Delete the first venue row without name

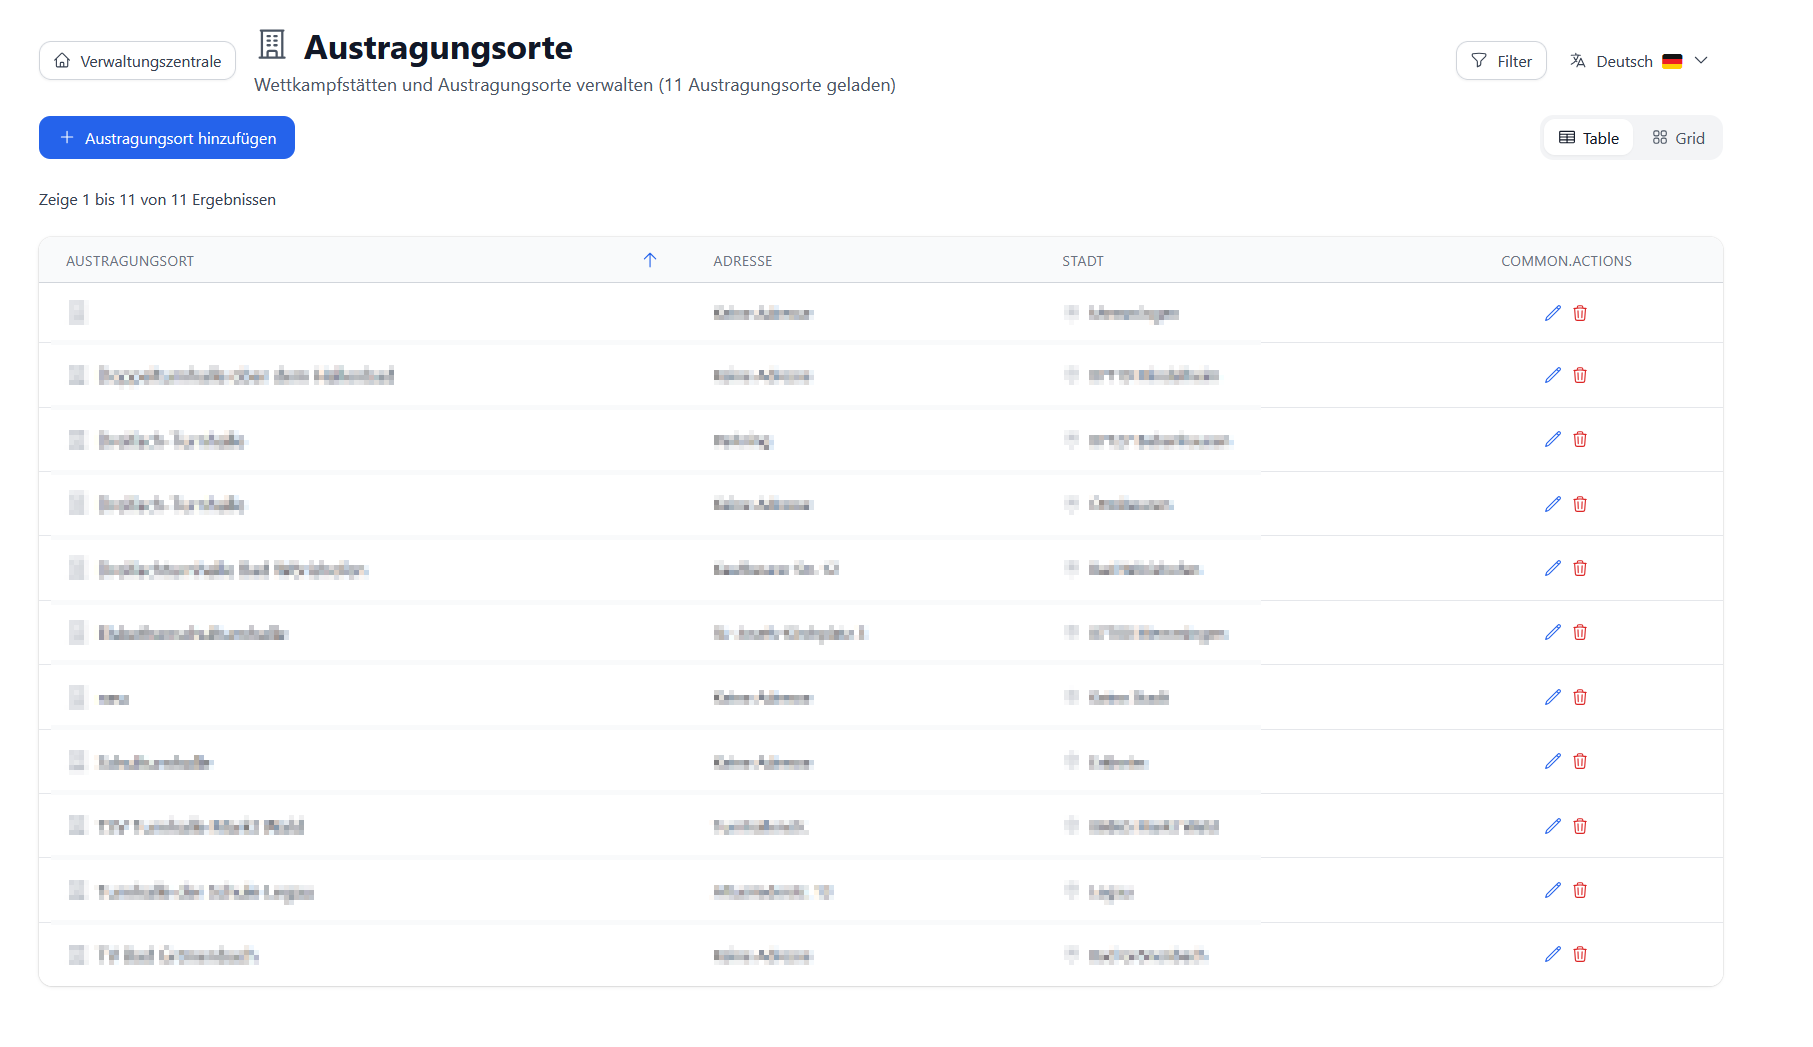click(x=1580, y=313)
